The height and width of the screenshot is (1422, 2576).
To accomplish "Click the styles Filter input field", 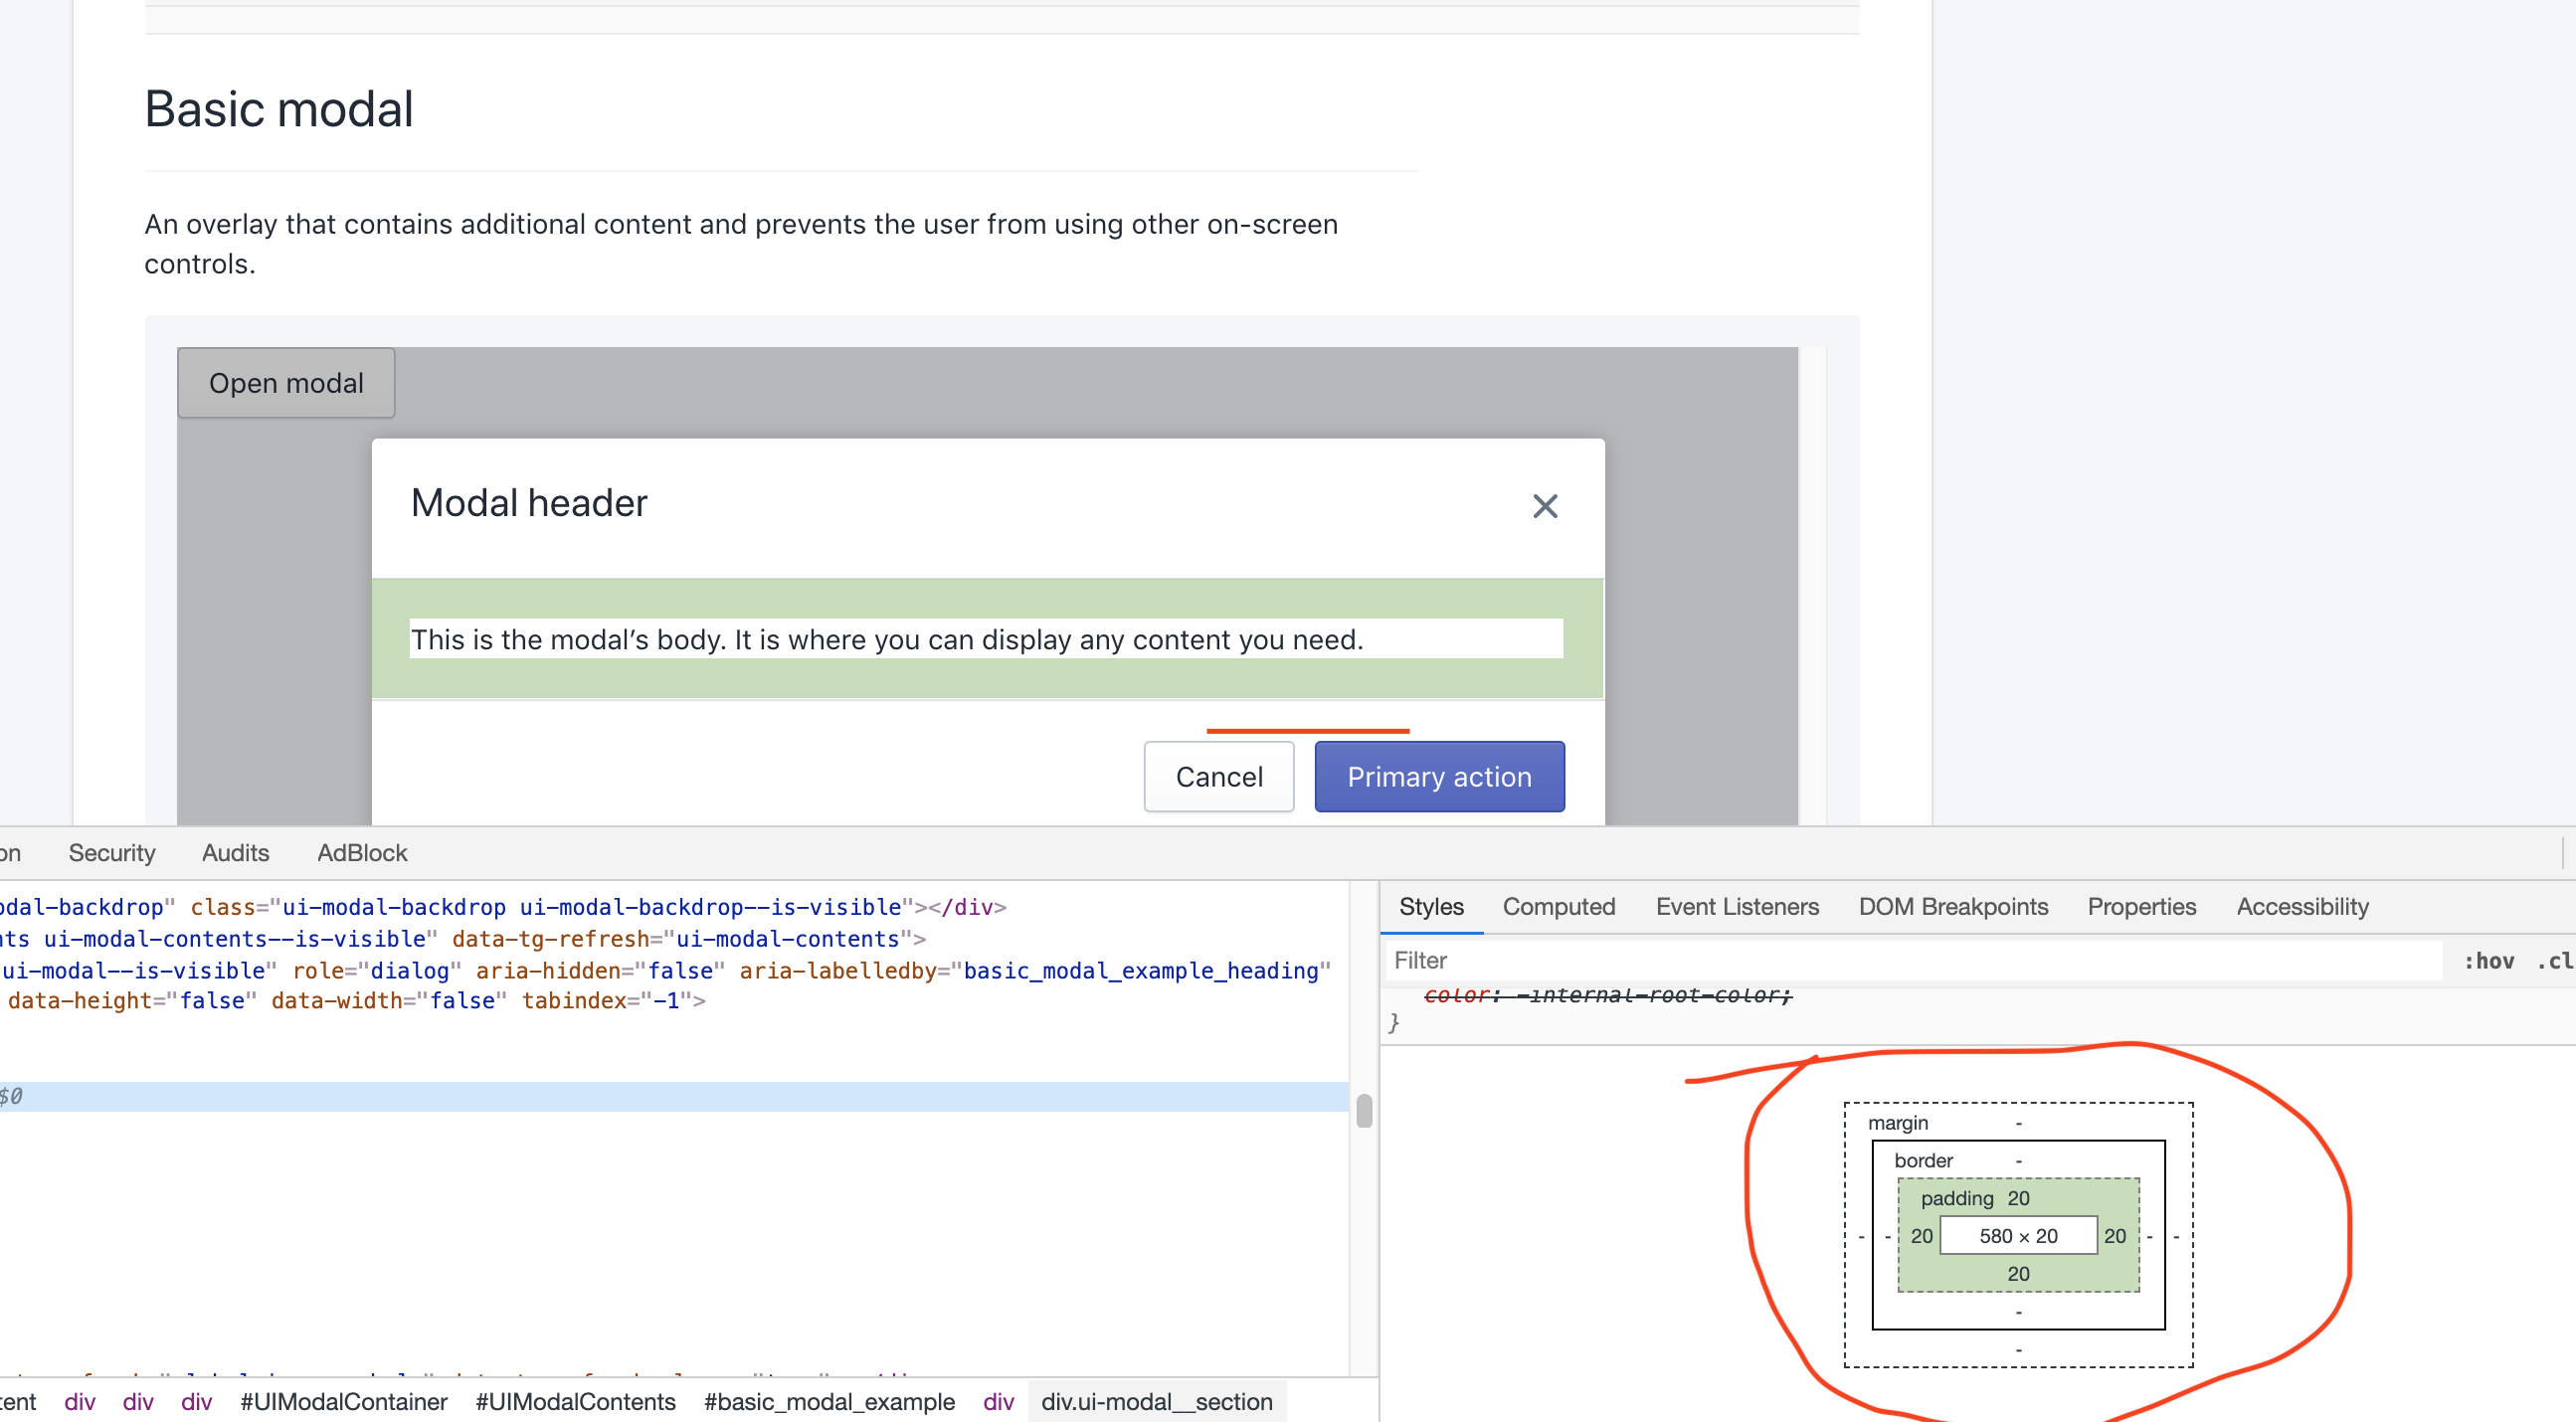I will (x=1900, y=960).
